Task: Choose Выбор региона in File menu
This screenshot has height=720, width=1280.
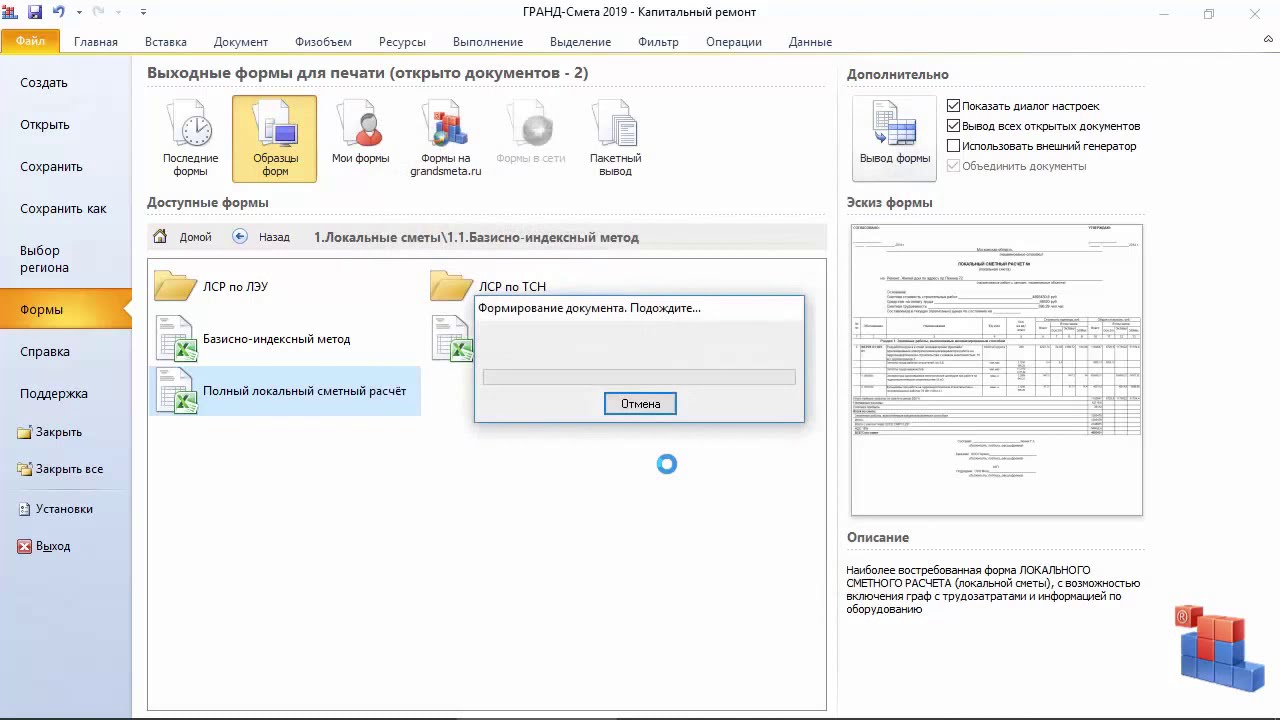Action: point(45,259)
